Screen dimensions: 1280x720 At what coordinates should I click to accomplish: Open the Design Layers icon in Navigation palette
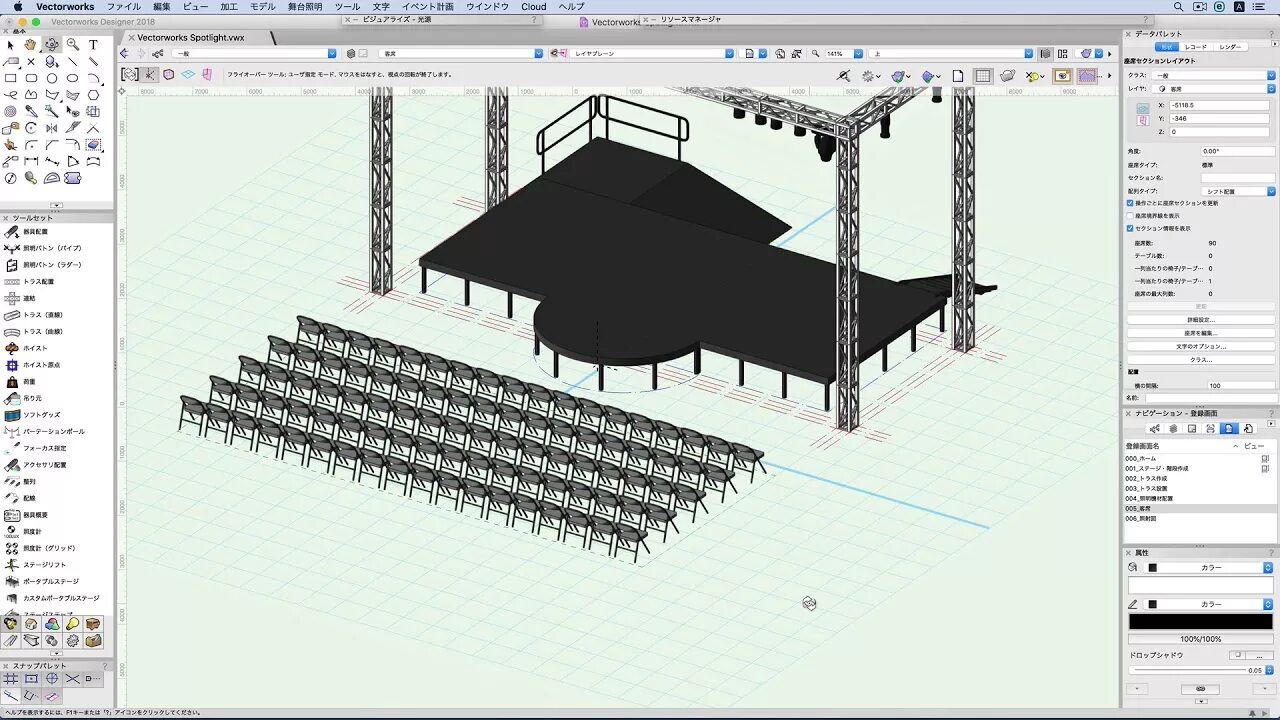1173,428
